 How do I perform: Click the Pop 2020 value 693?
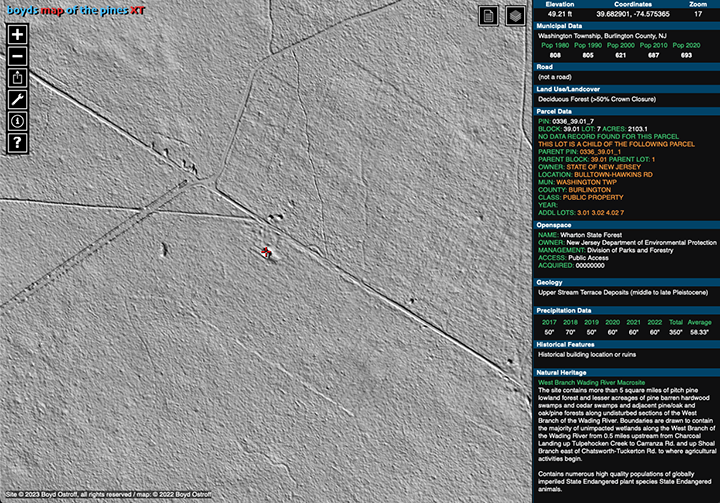click(686, 55)
